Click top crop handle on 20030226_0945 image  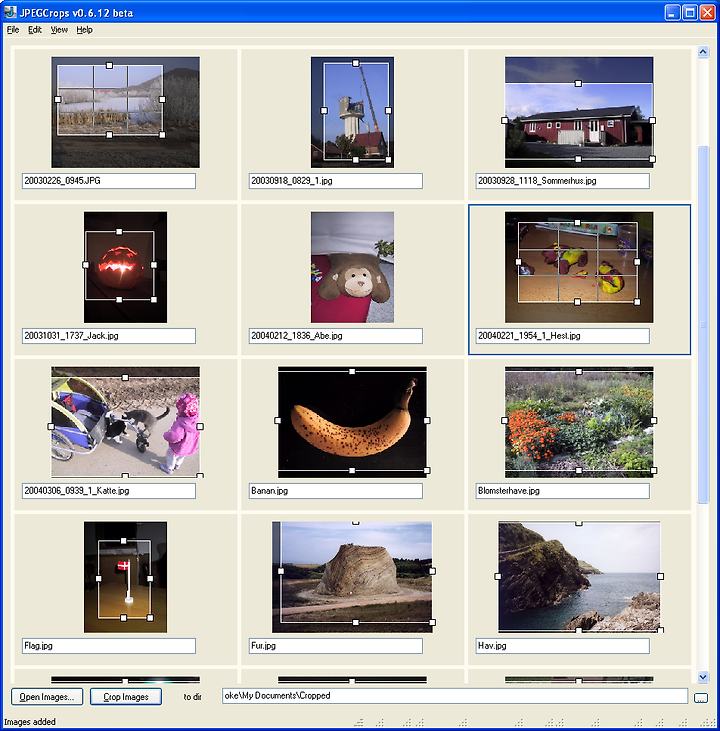(x=109, y=65)
